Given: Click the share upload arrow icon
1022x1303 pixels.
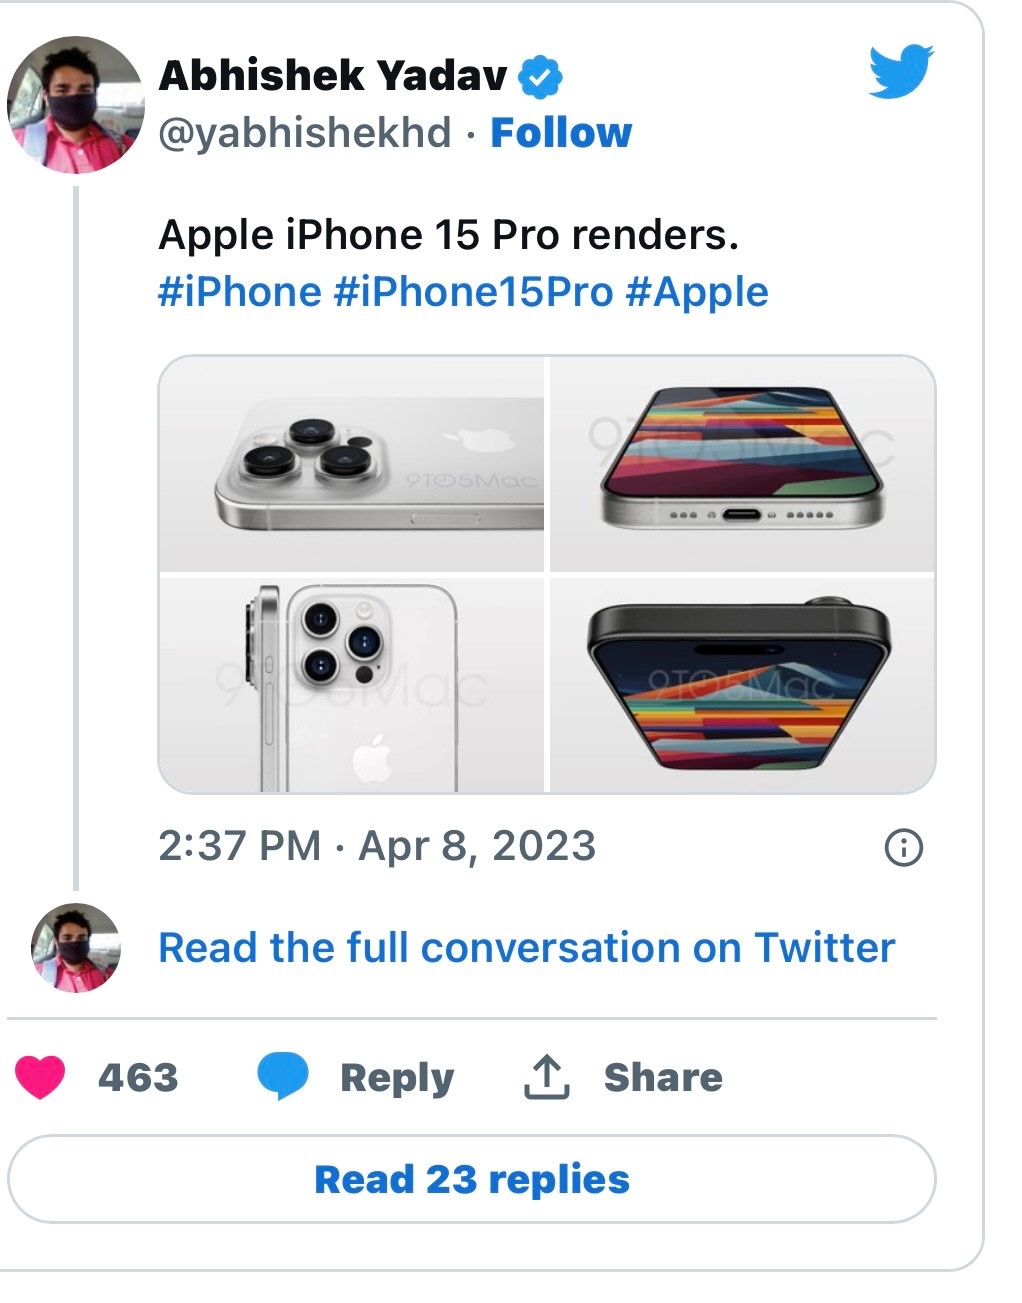Looking at the screenshot, I should [546, 1077].
